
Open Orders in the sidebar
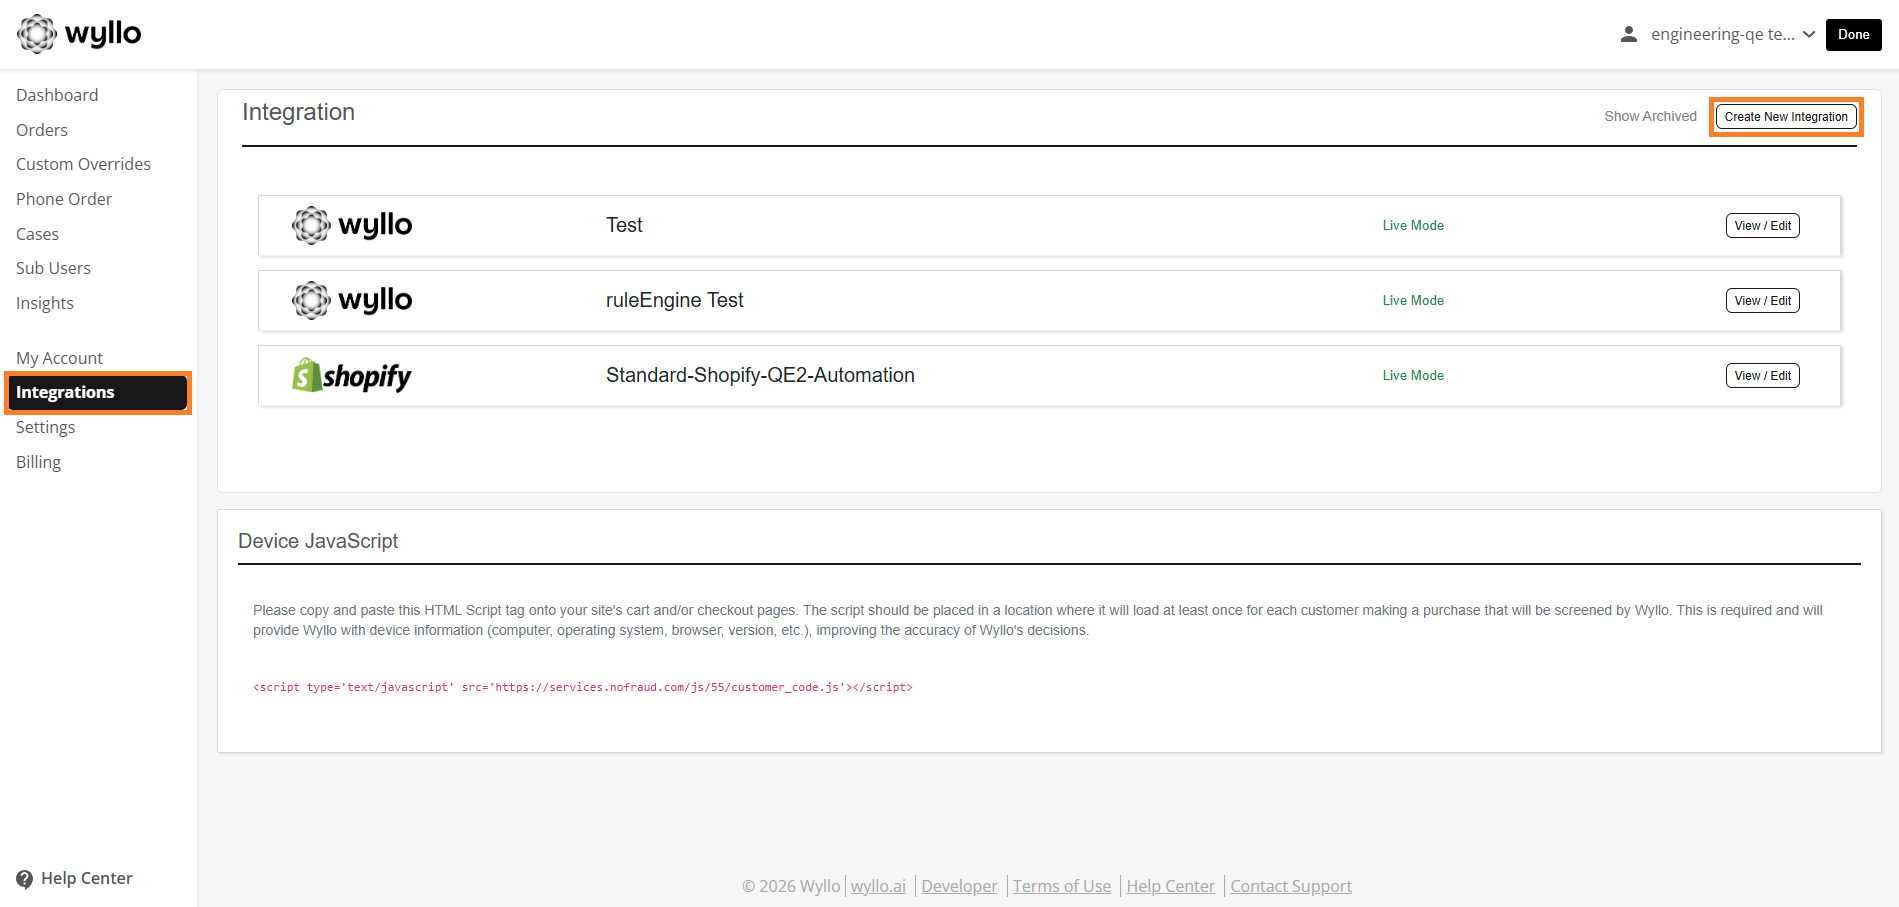point(42,130)
